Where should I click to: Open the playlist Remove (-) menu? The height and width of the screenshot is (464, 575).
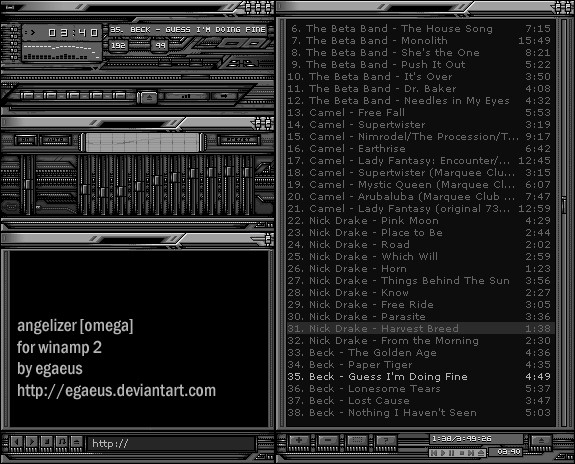(x=329, y=440)
